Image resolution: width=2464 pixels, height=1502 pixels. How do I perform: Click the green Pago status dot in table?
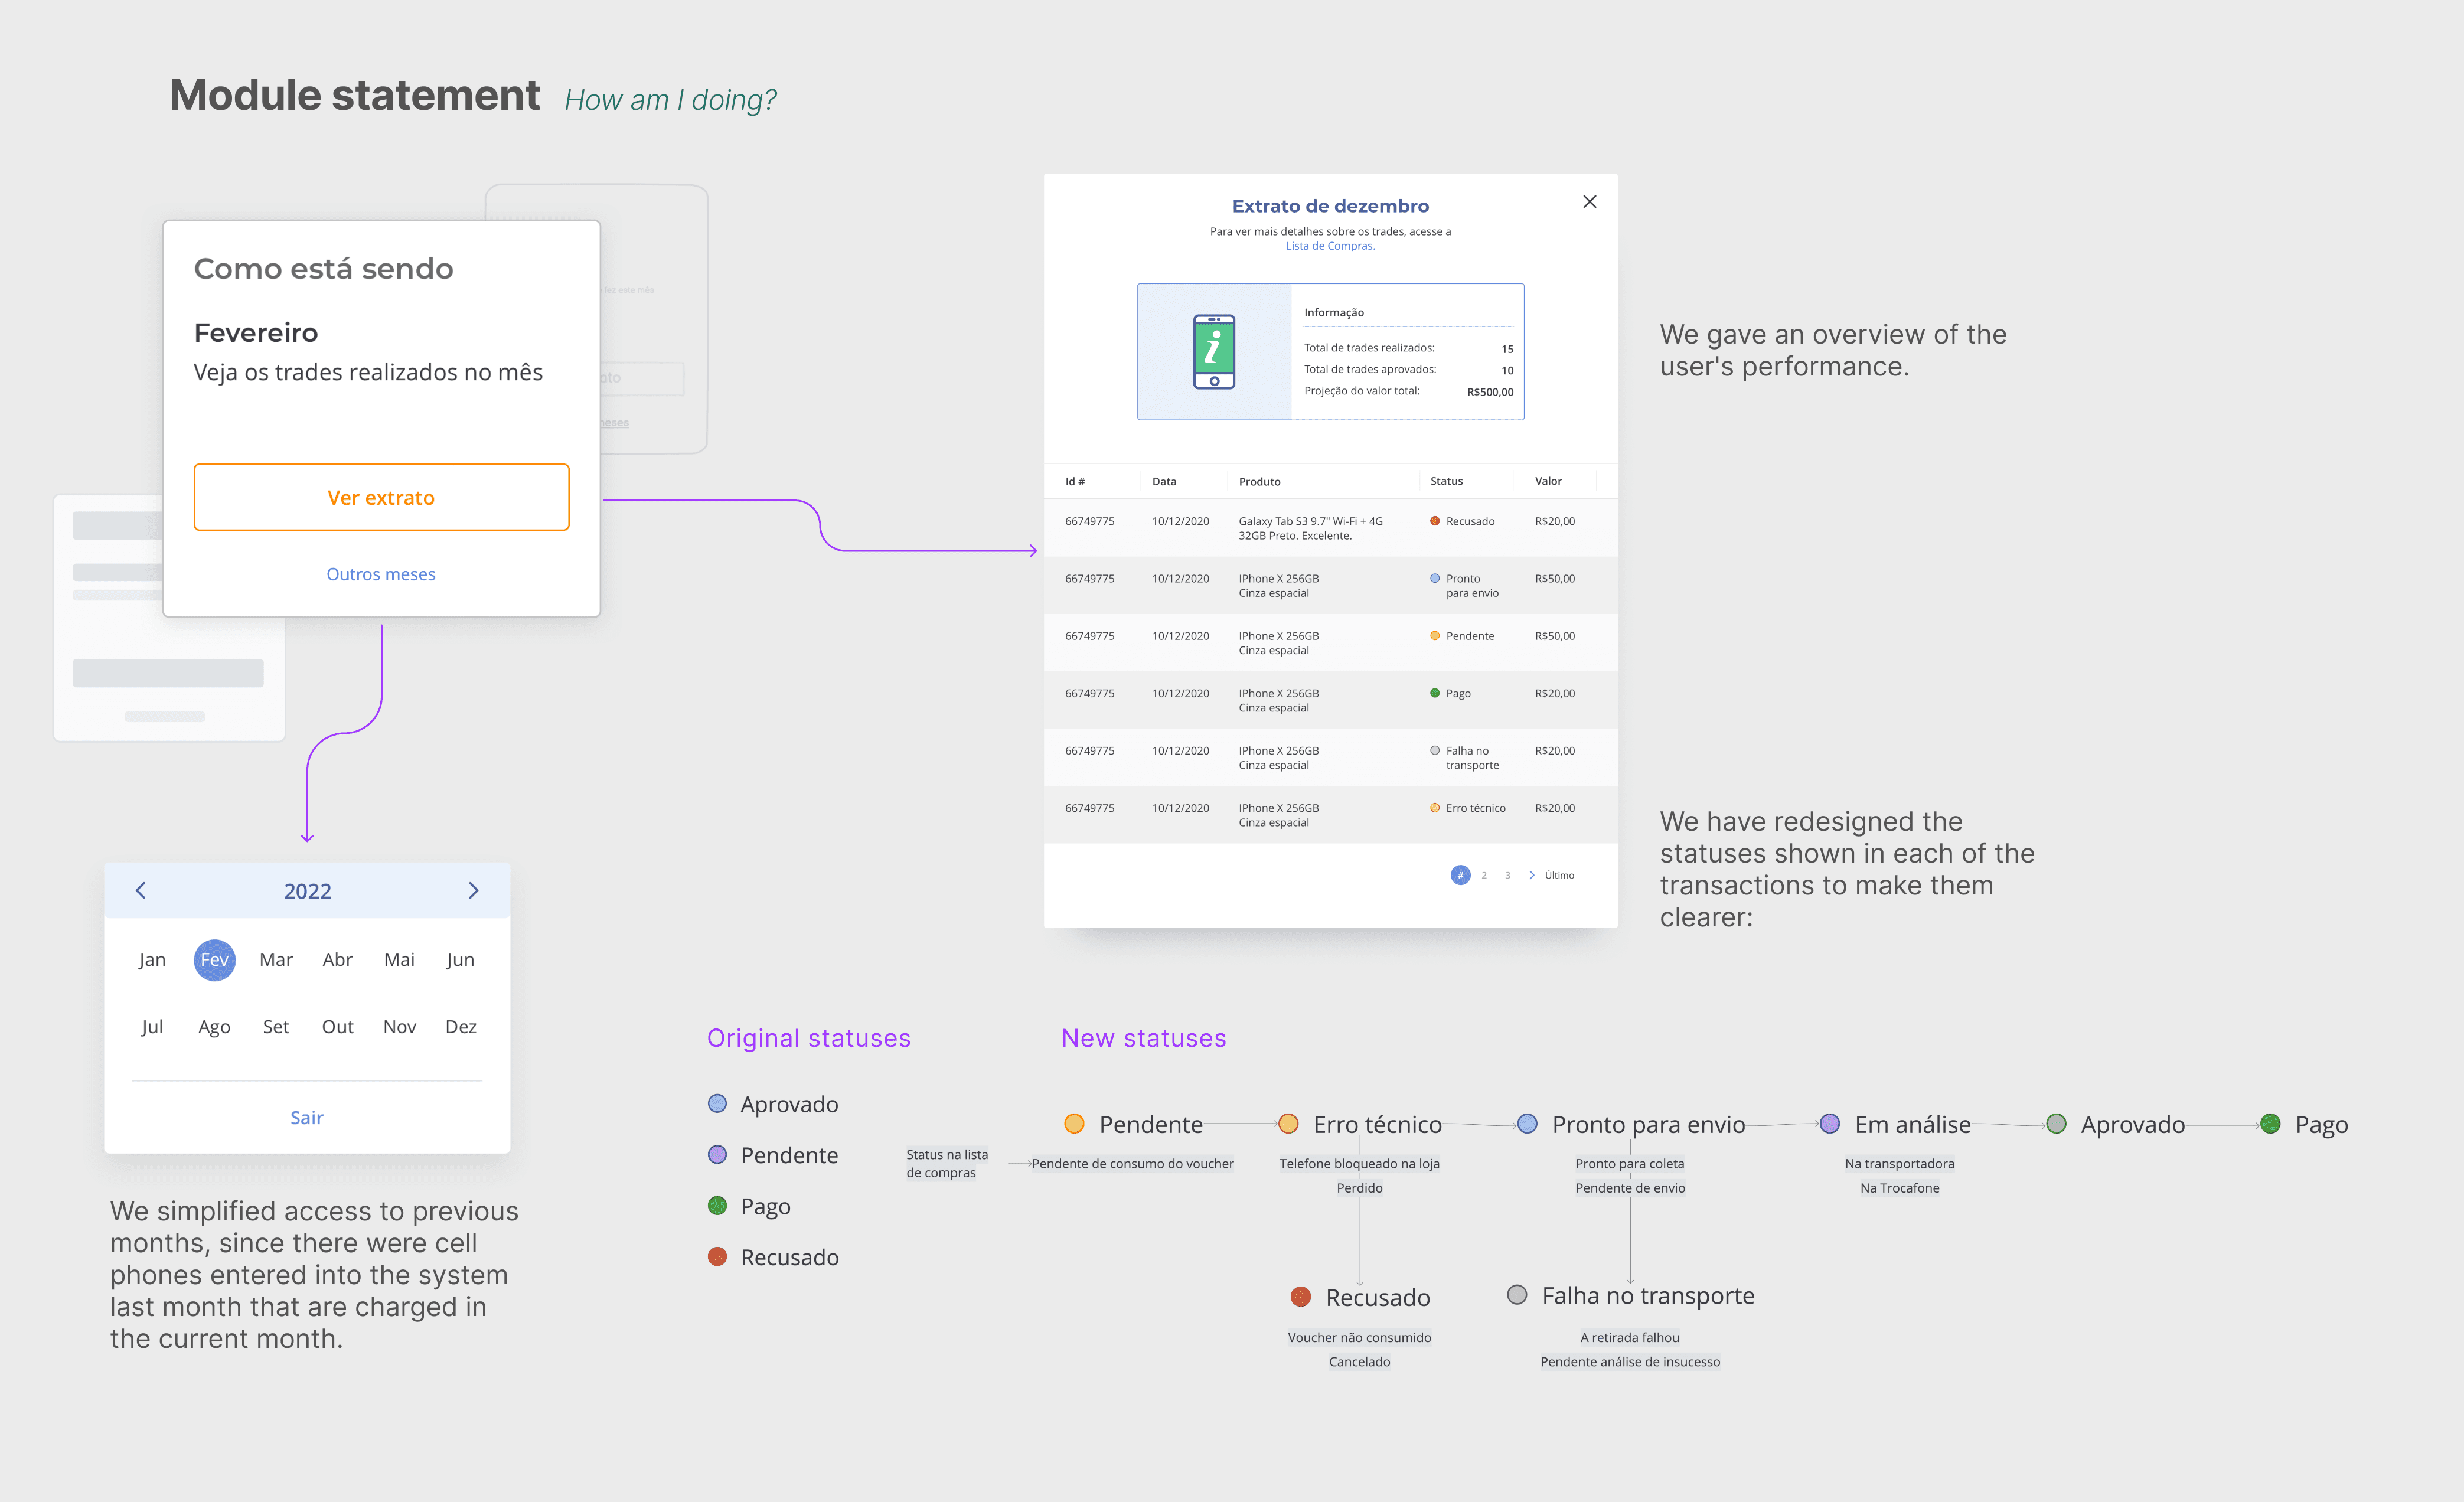[1434, 693]
